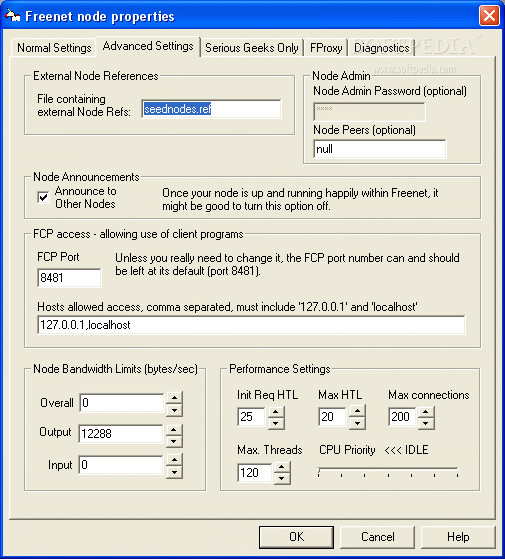Click the Input bandwidth field

coord(120,465)
